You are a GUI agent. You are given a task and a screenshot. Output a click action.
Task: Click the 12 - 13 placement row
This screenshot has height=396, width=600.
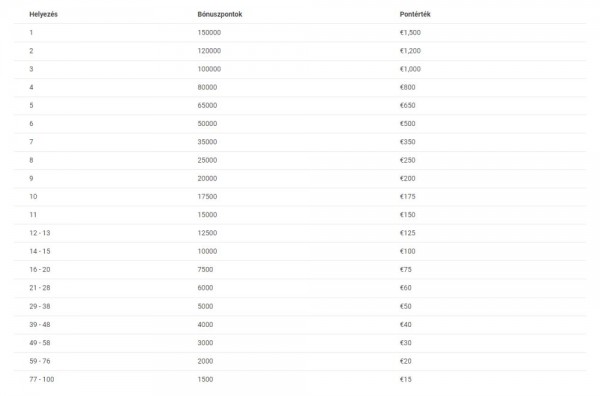[x=300, y=233]
